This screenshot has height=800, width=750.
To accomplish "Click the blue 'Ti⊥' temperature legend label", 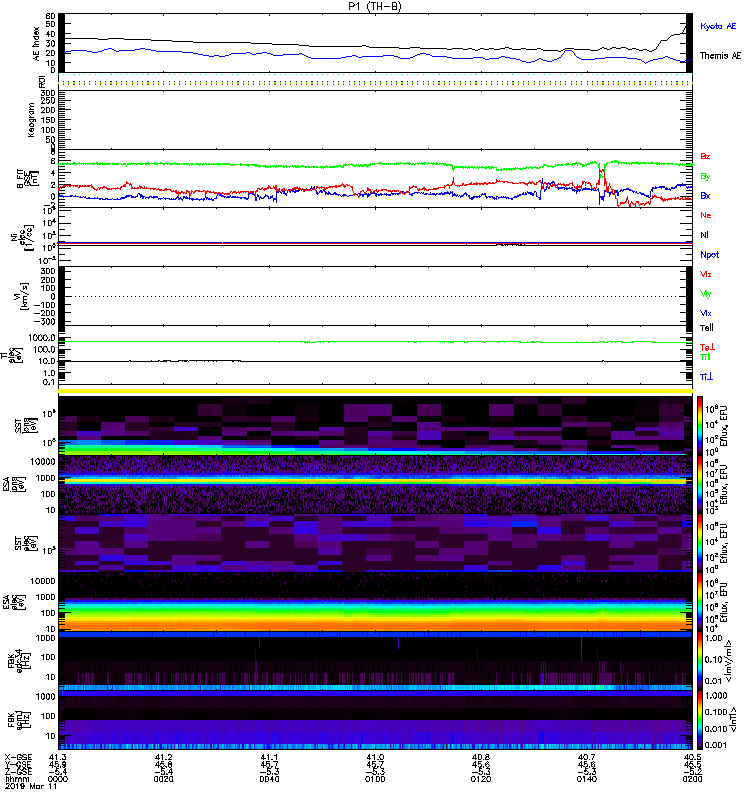I will [x=706, y=377].
